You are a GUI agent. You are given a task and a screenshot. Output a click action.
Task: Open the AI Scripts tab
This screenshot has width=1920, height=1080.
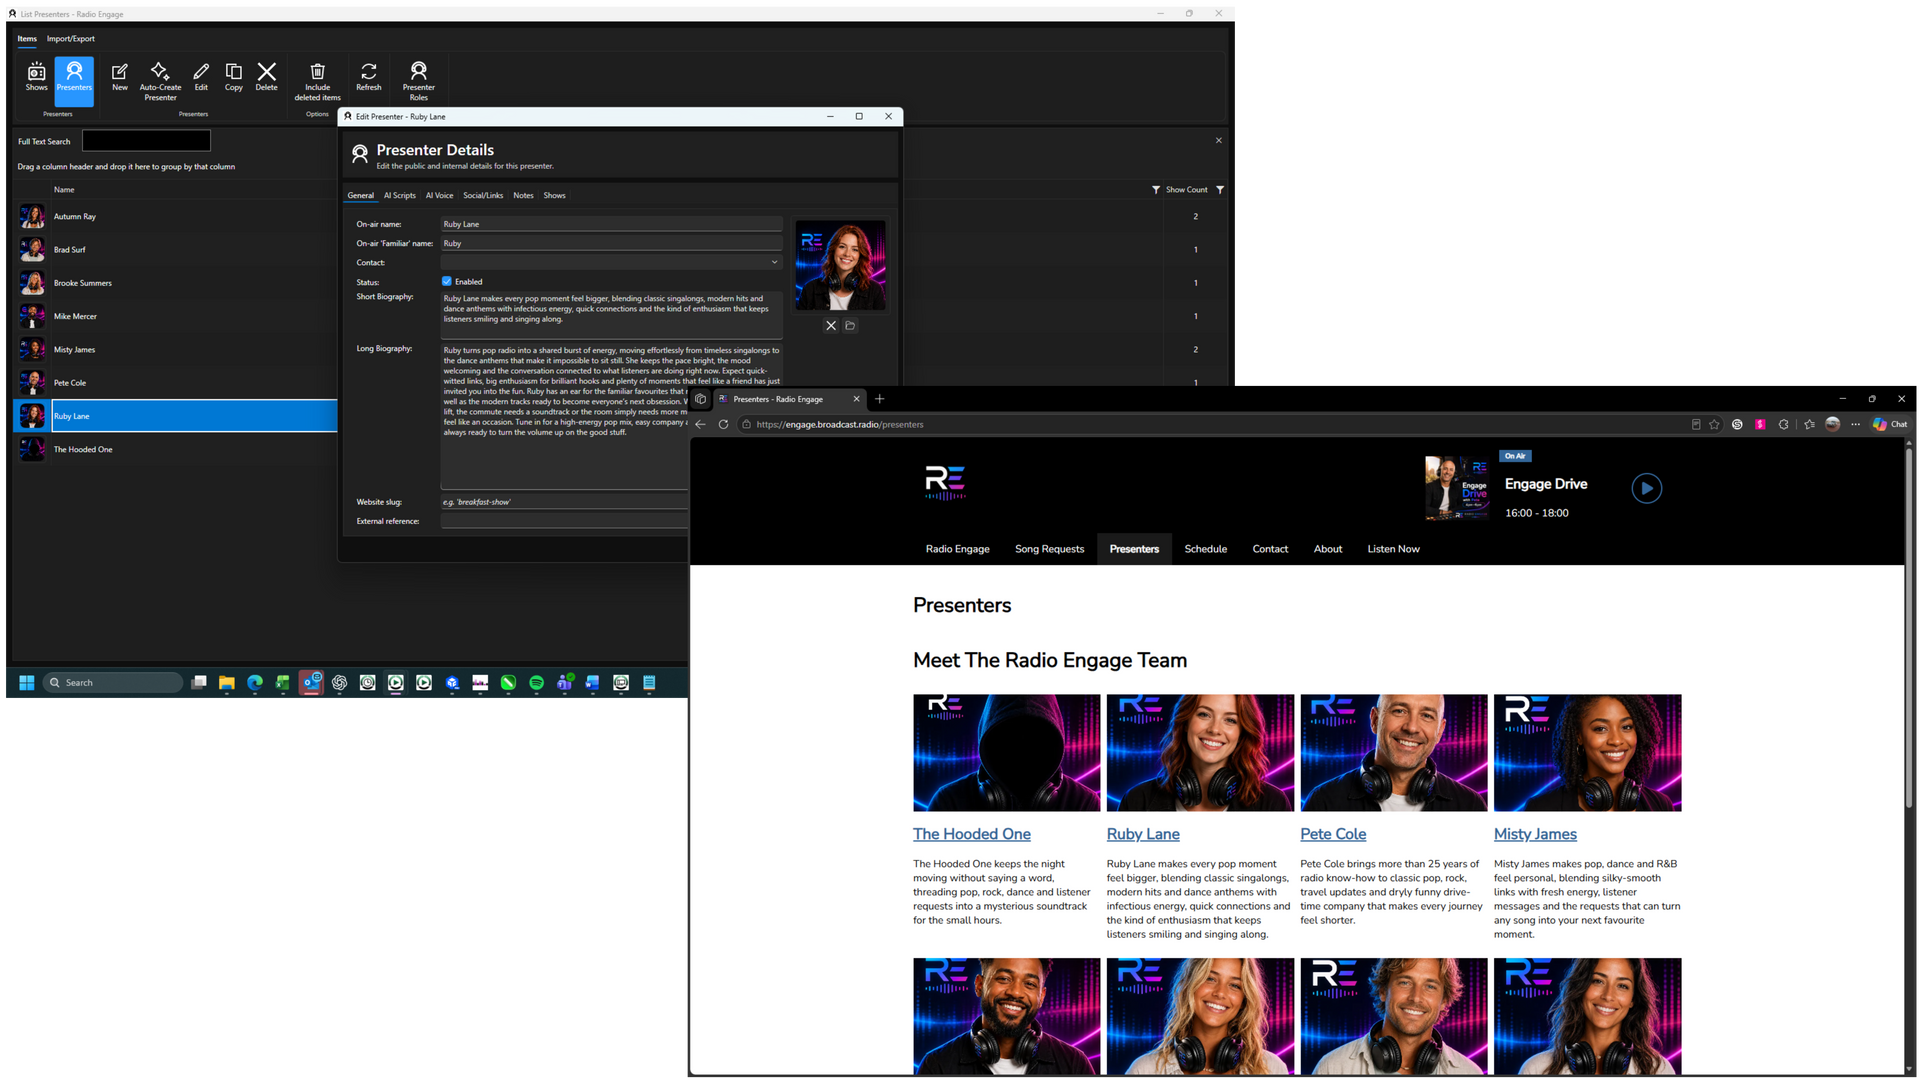pos(400,196)
